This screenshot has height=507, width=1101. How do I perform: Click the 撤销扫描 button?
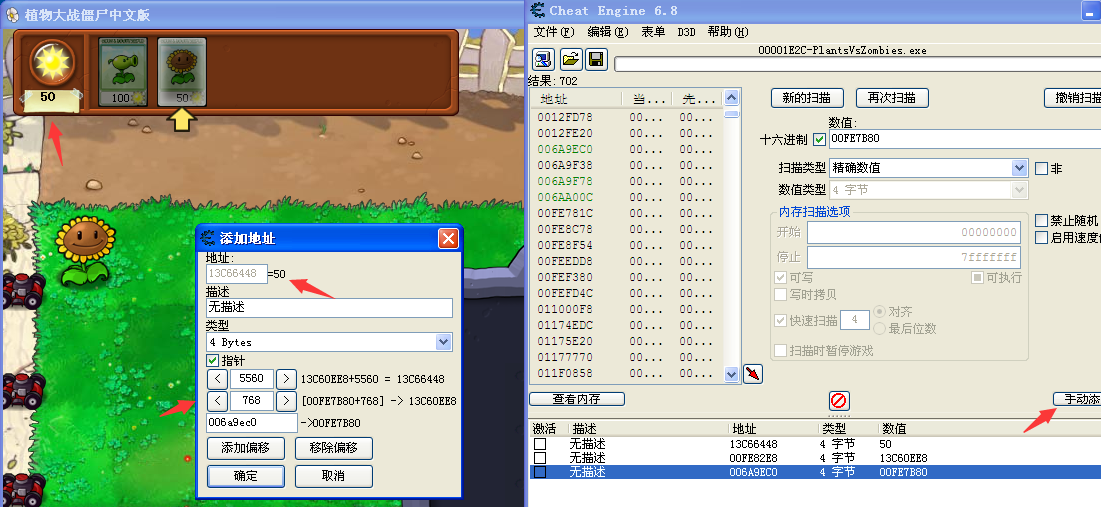pos(1073,98)
